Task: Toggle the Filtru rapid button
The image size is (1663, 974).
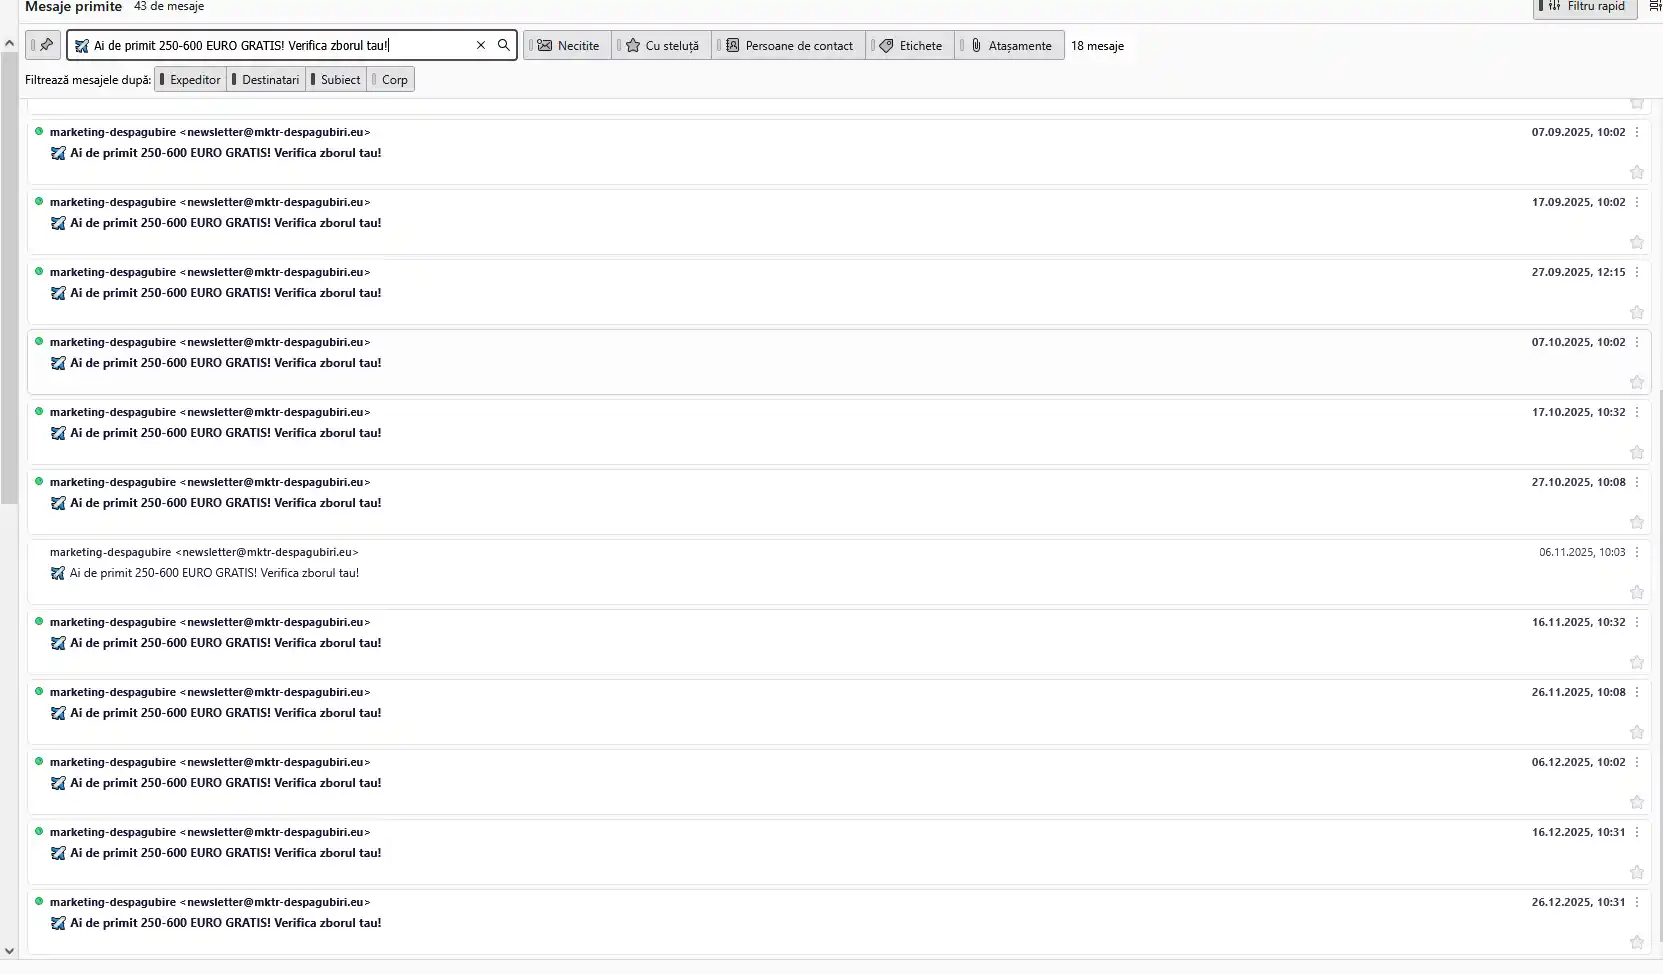Action: (1585, 7)
